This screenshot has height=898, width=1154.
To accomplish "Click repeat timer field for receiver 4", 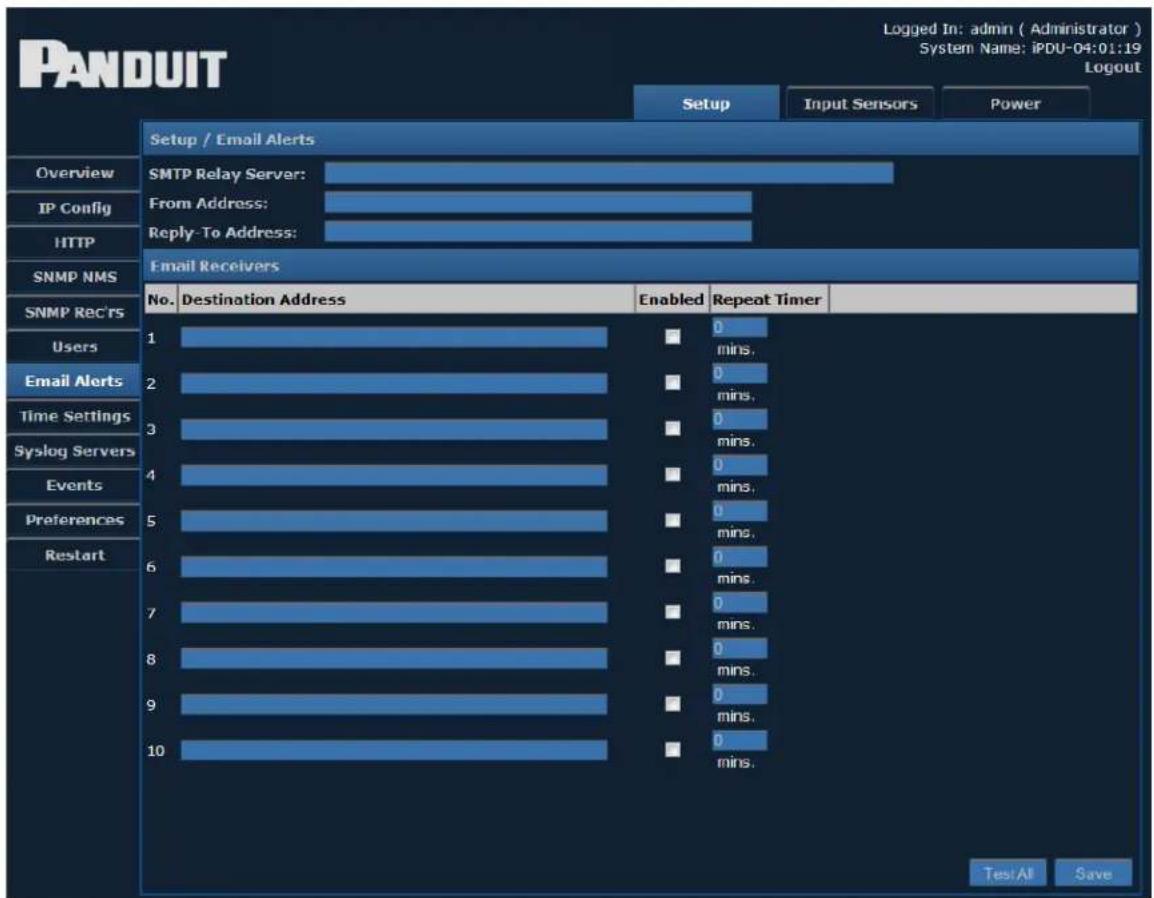I will coord(740,464).
